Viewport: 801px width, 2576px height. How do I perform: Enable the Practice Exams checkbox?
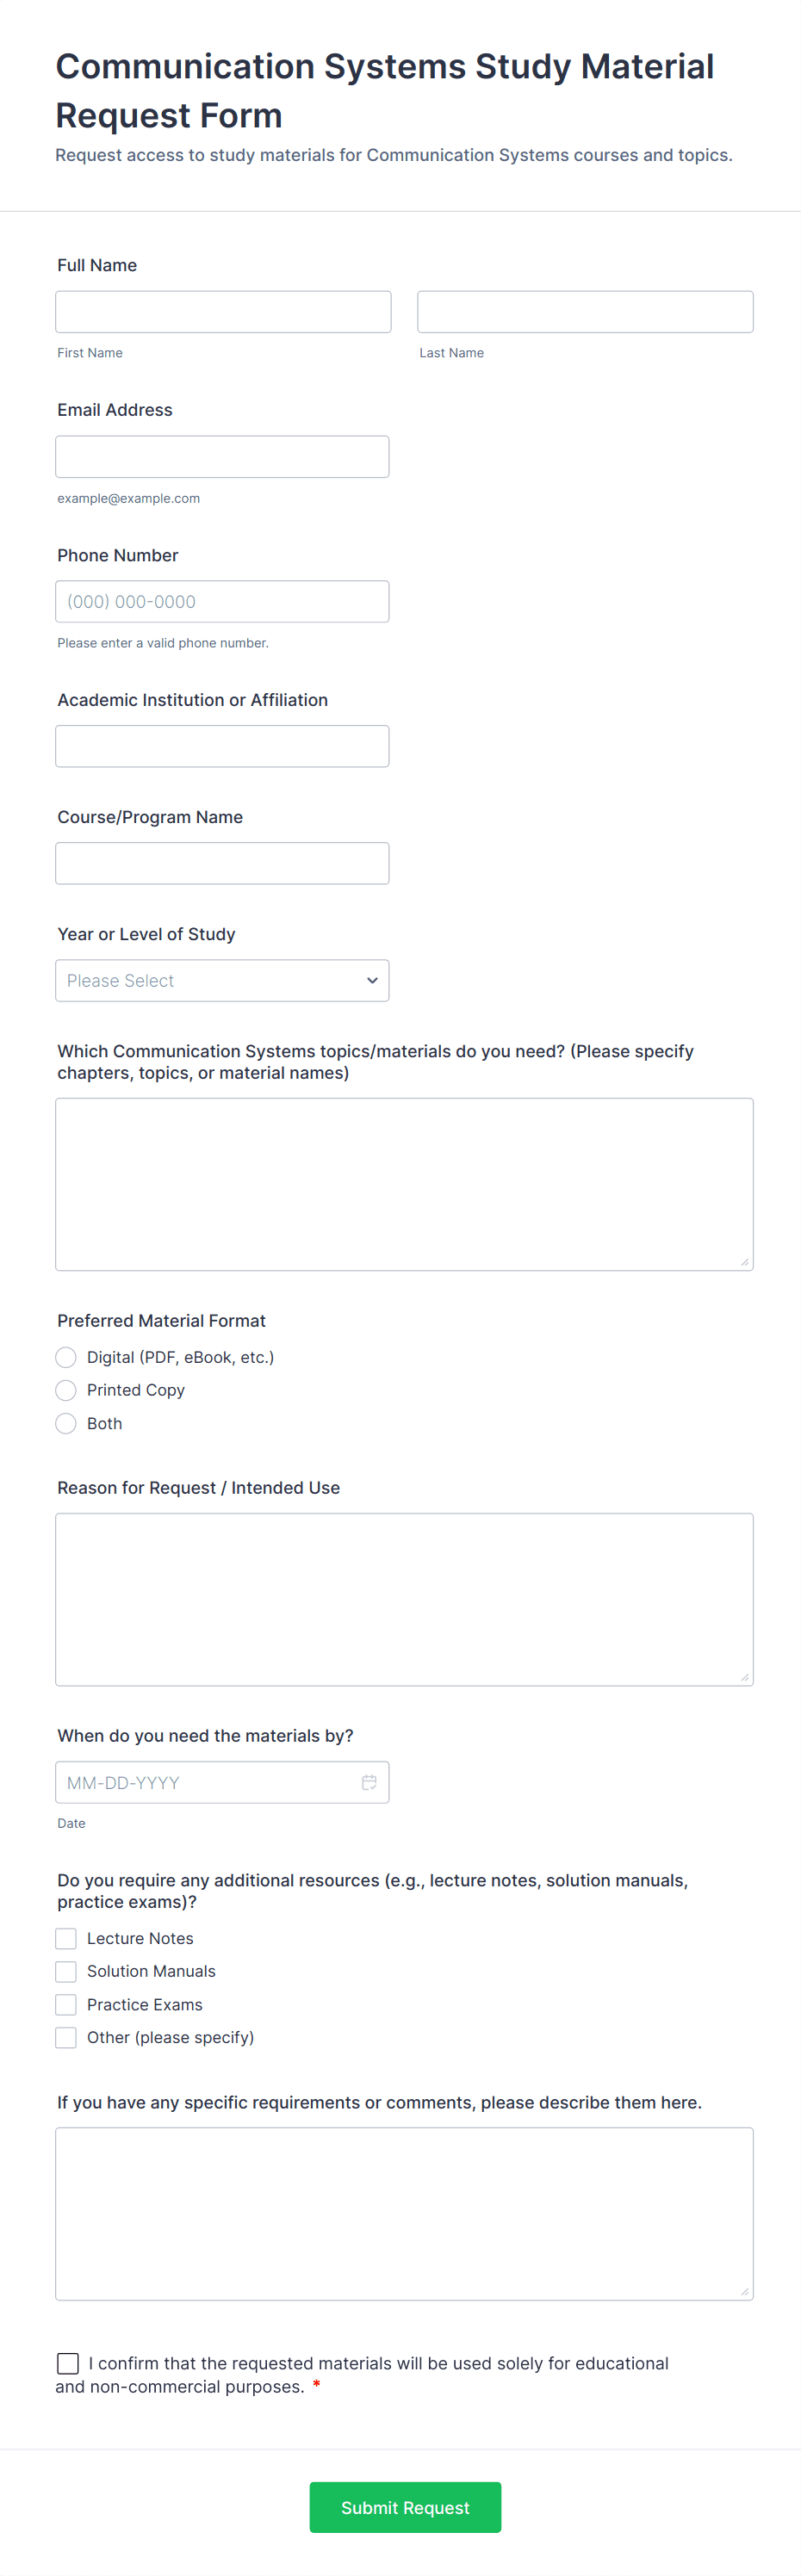[x=66, y=2004]
